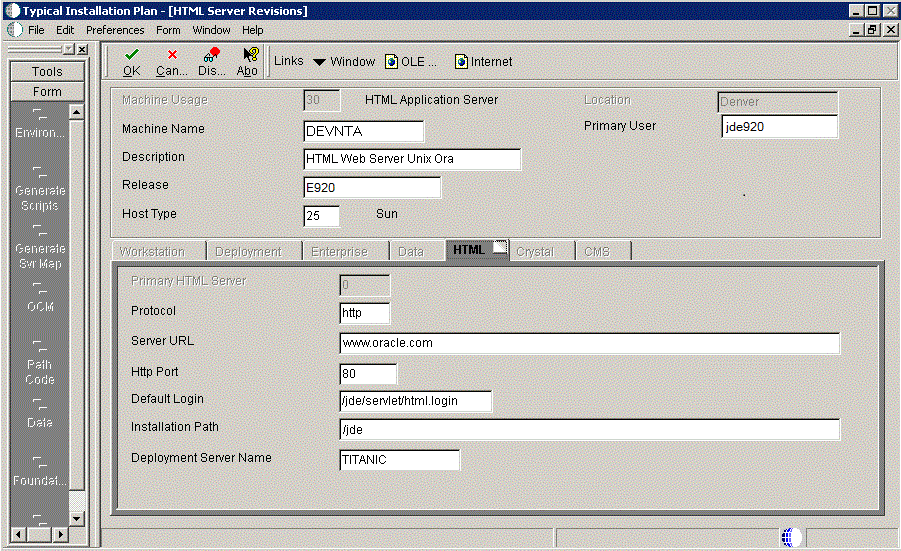Click the sidebar horizontal scroll right arrow
901x551 pixels.
[x=60, y=535]
